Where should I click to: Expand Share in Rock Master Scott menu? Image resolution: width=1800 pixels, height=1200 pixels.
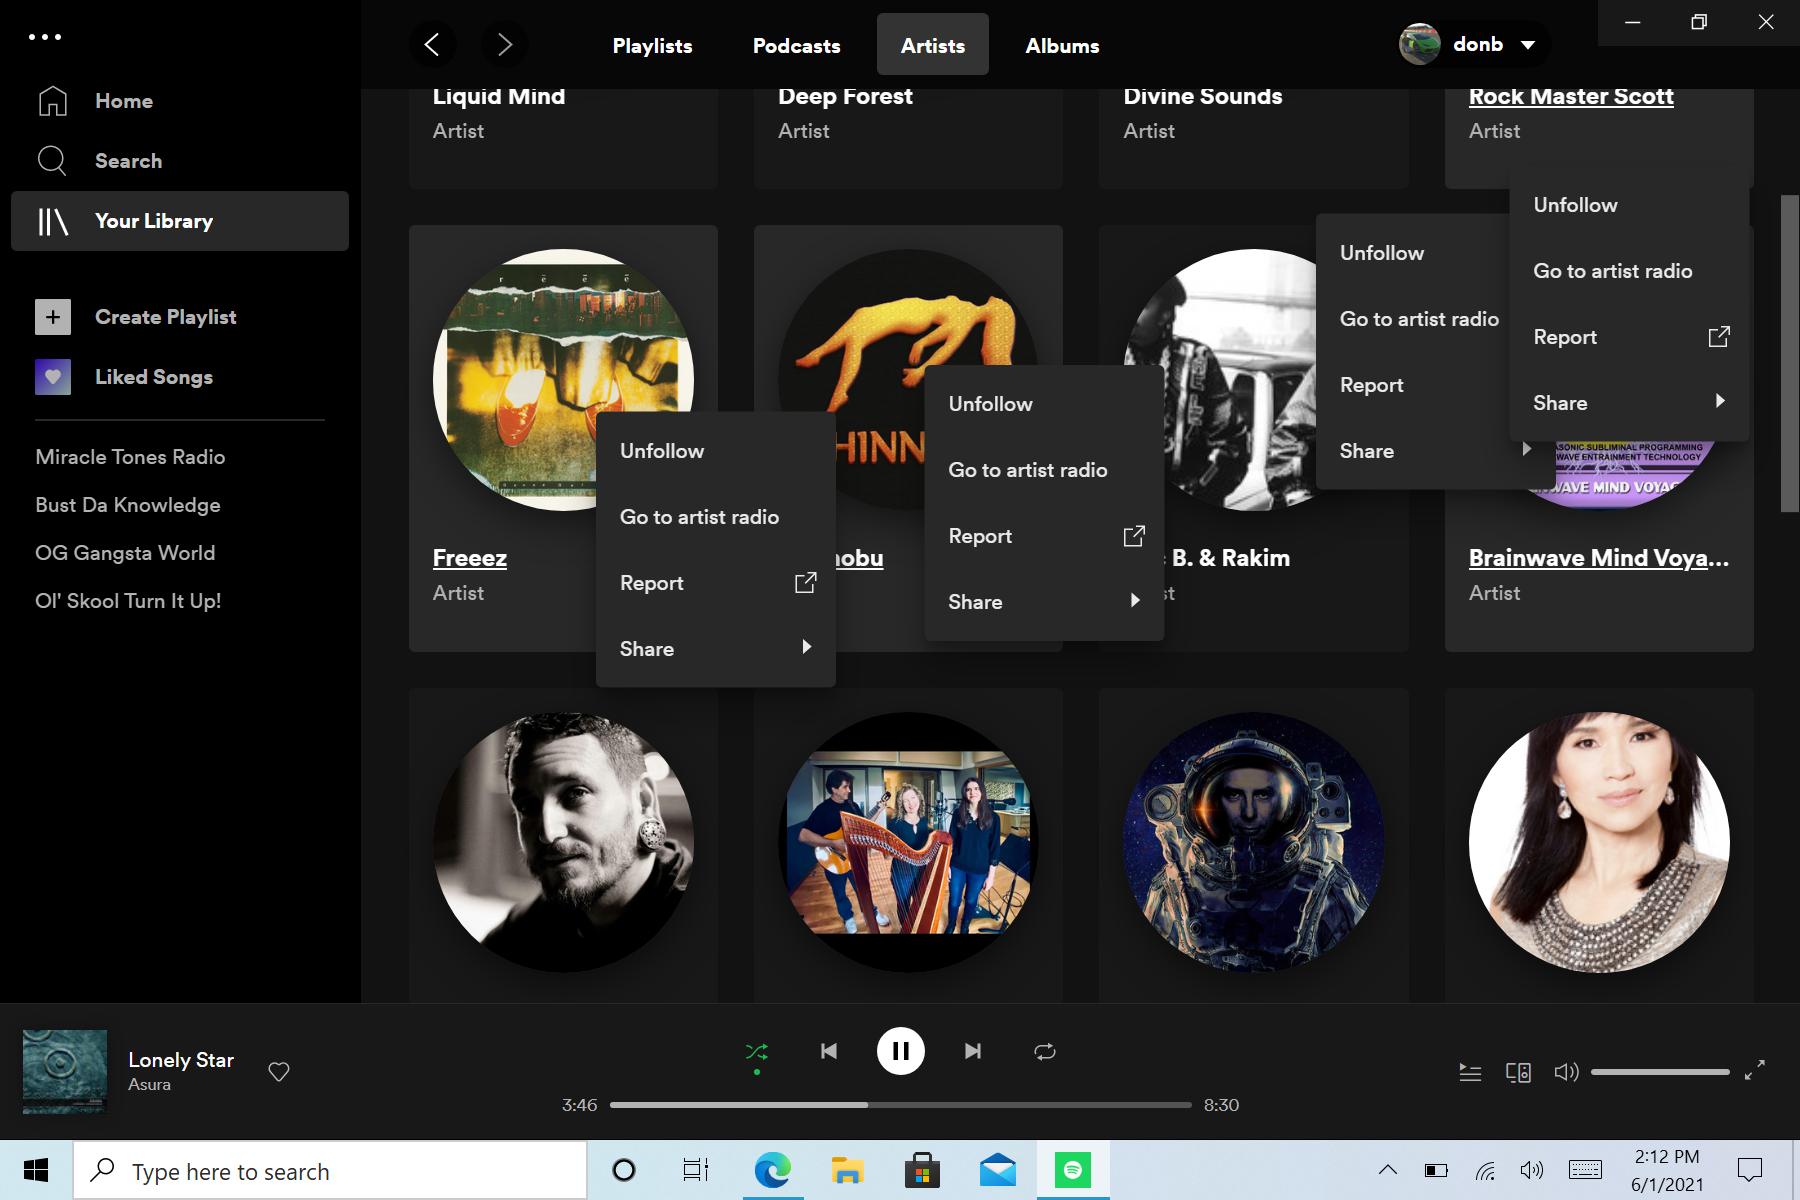click(1629, 403)
